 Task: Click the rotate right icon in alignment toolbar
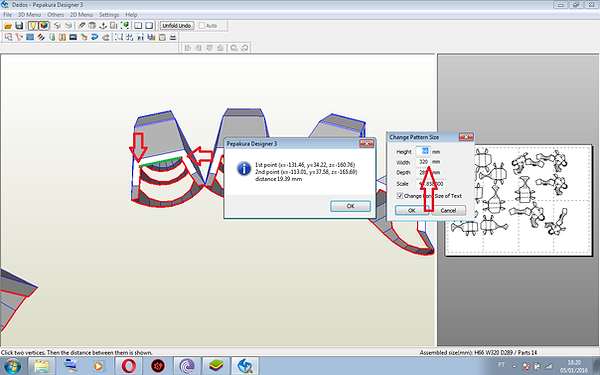pos(245,48)
